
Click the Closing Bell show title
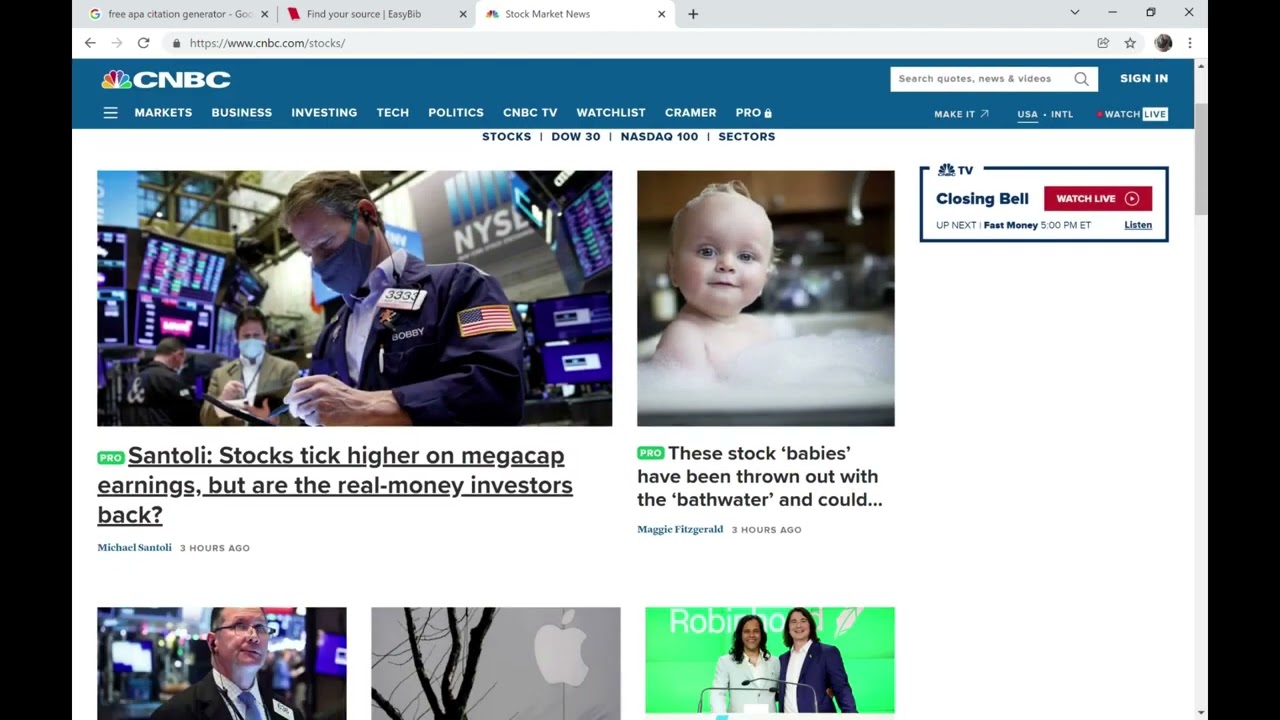tap(982, 199)
